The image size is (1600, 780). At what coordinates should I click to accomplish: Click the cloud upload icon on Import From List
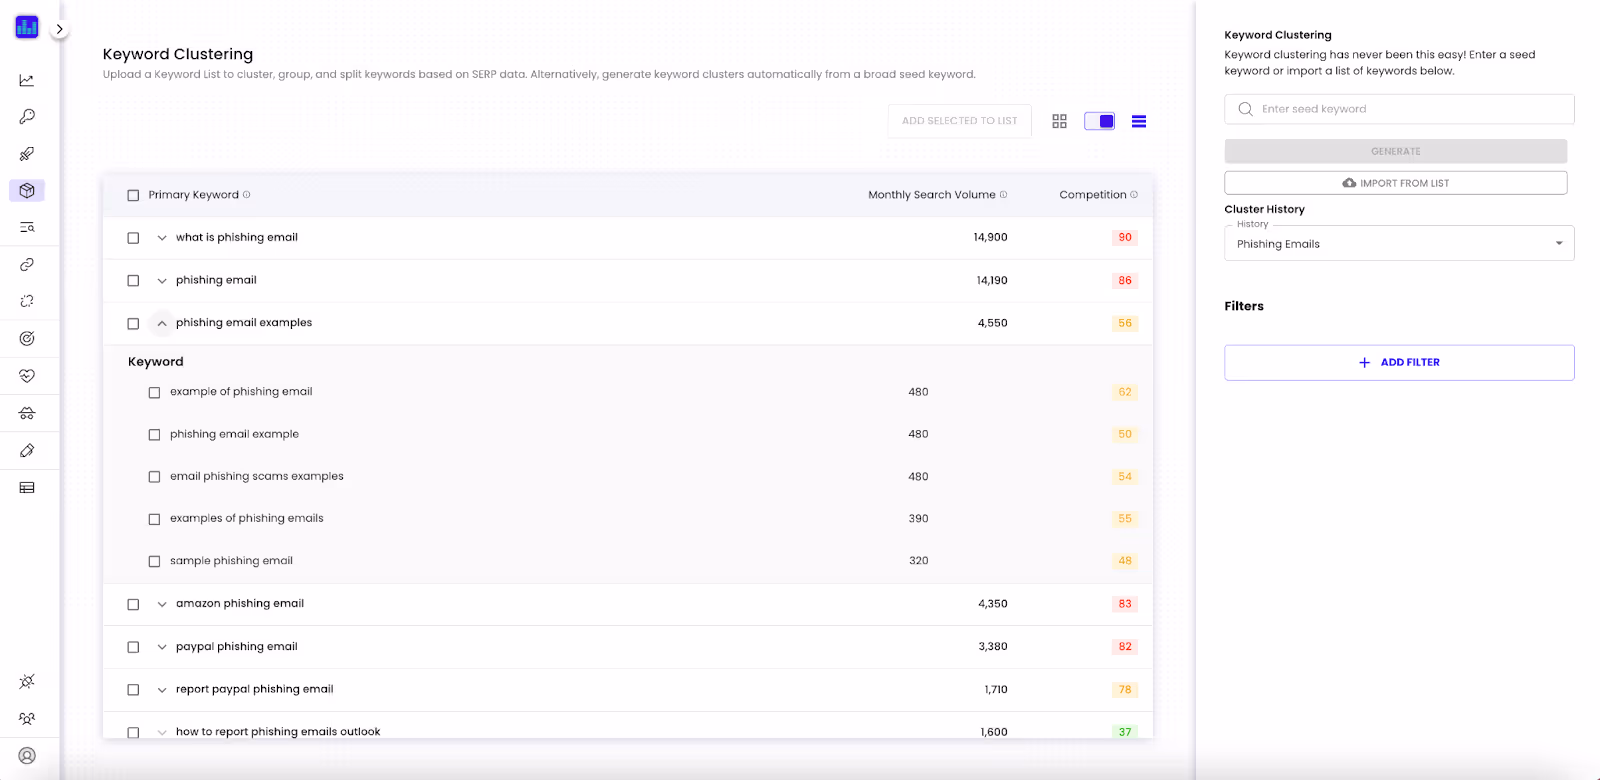(x=1349, y=183)
